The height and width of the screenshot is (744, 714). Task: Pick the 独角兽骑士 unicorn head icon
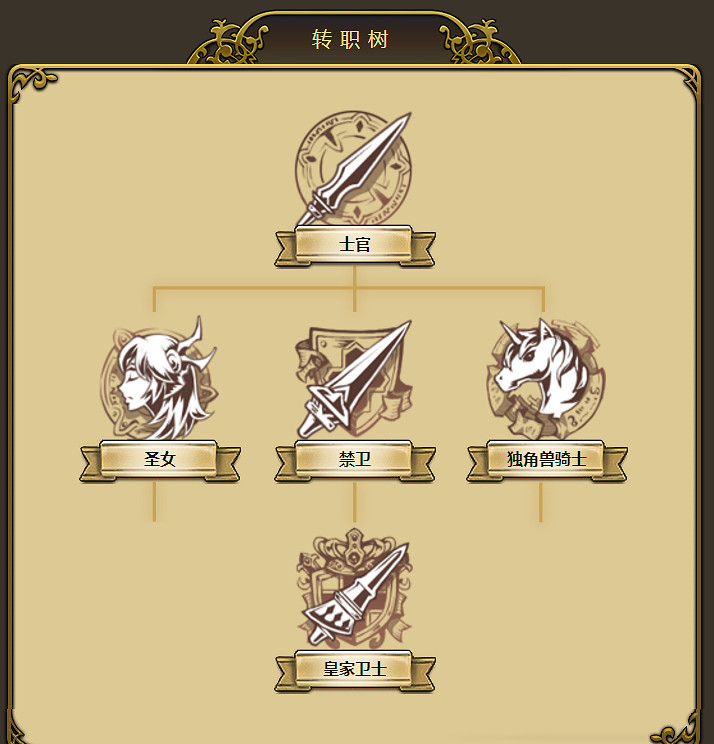click(546, 378)
